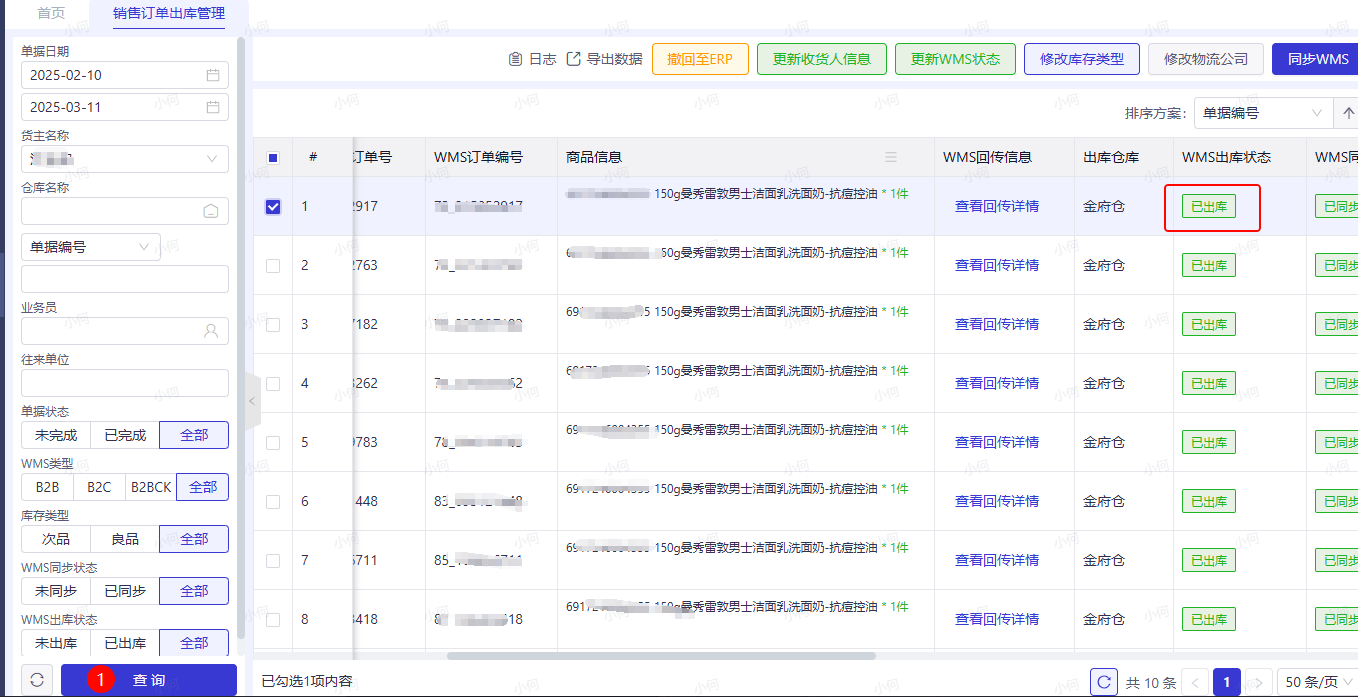
Task: Click 更新WMS状态 button
Action: 955,59
